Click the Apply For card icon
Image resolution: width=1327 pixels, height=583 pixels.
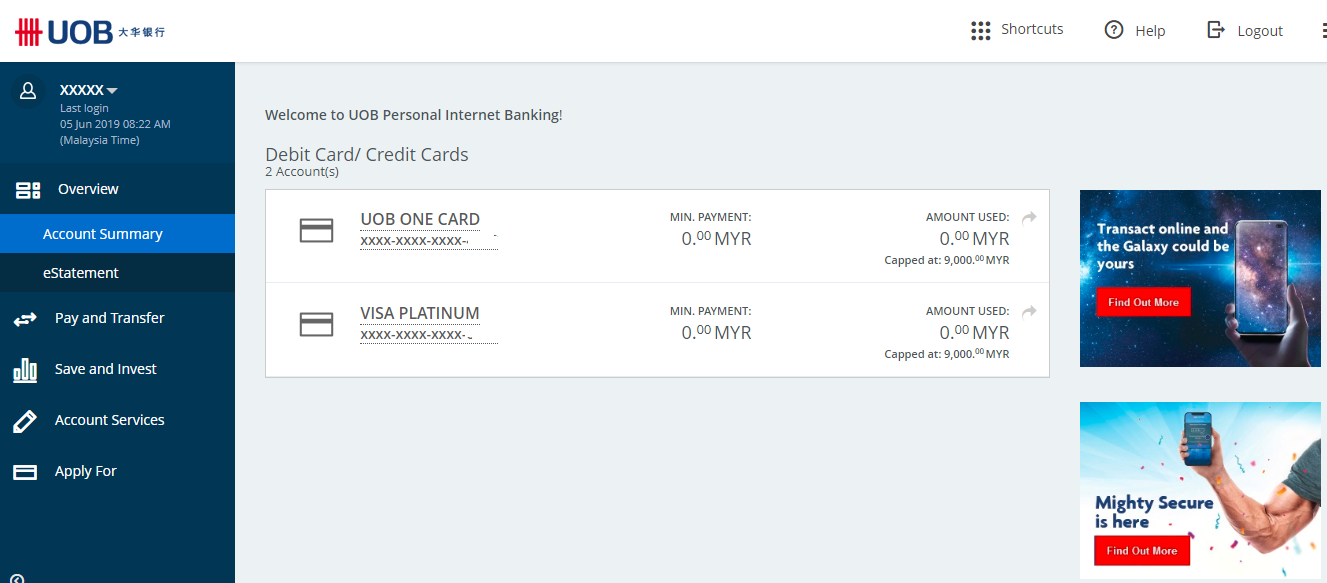[25, 472]
